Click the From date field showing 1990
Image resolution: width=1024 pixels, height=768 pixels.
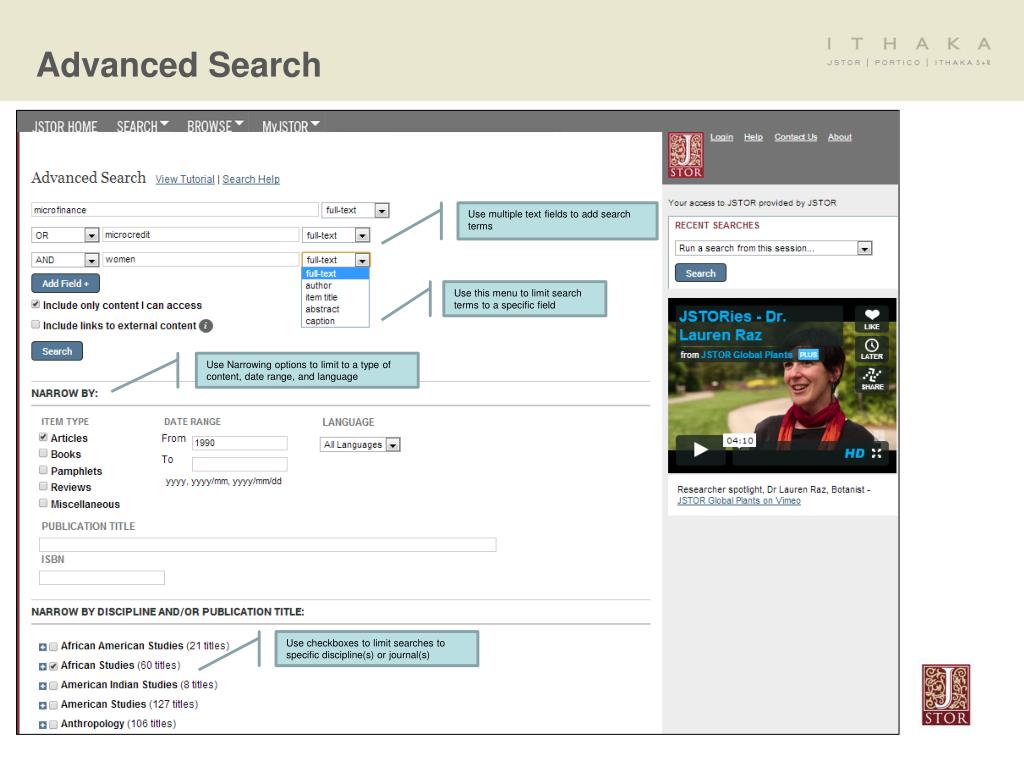tap(240, 443)
